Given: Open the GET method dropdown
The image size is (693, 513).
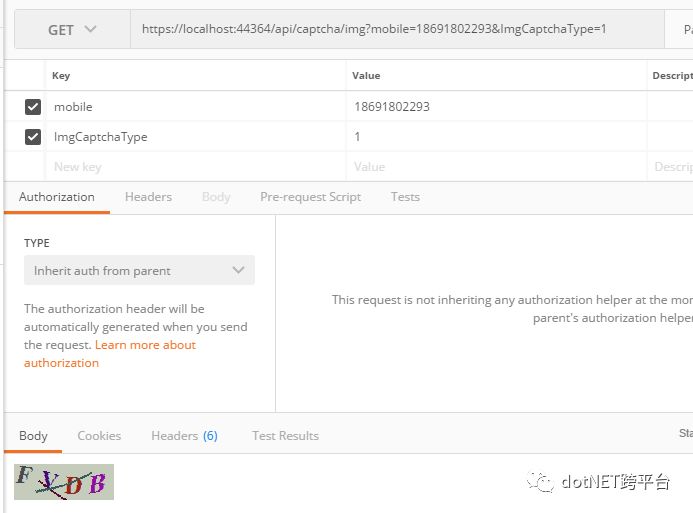Looking at the screenshot, I should tap(72, 30).
